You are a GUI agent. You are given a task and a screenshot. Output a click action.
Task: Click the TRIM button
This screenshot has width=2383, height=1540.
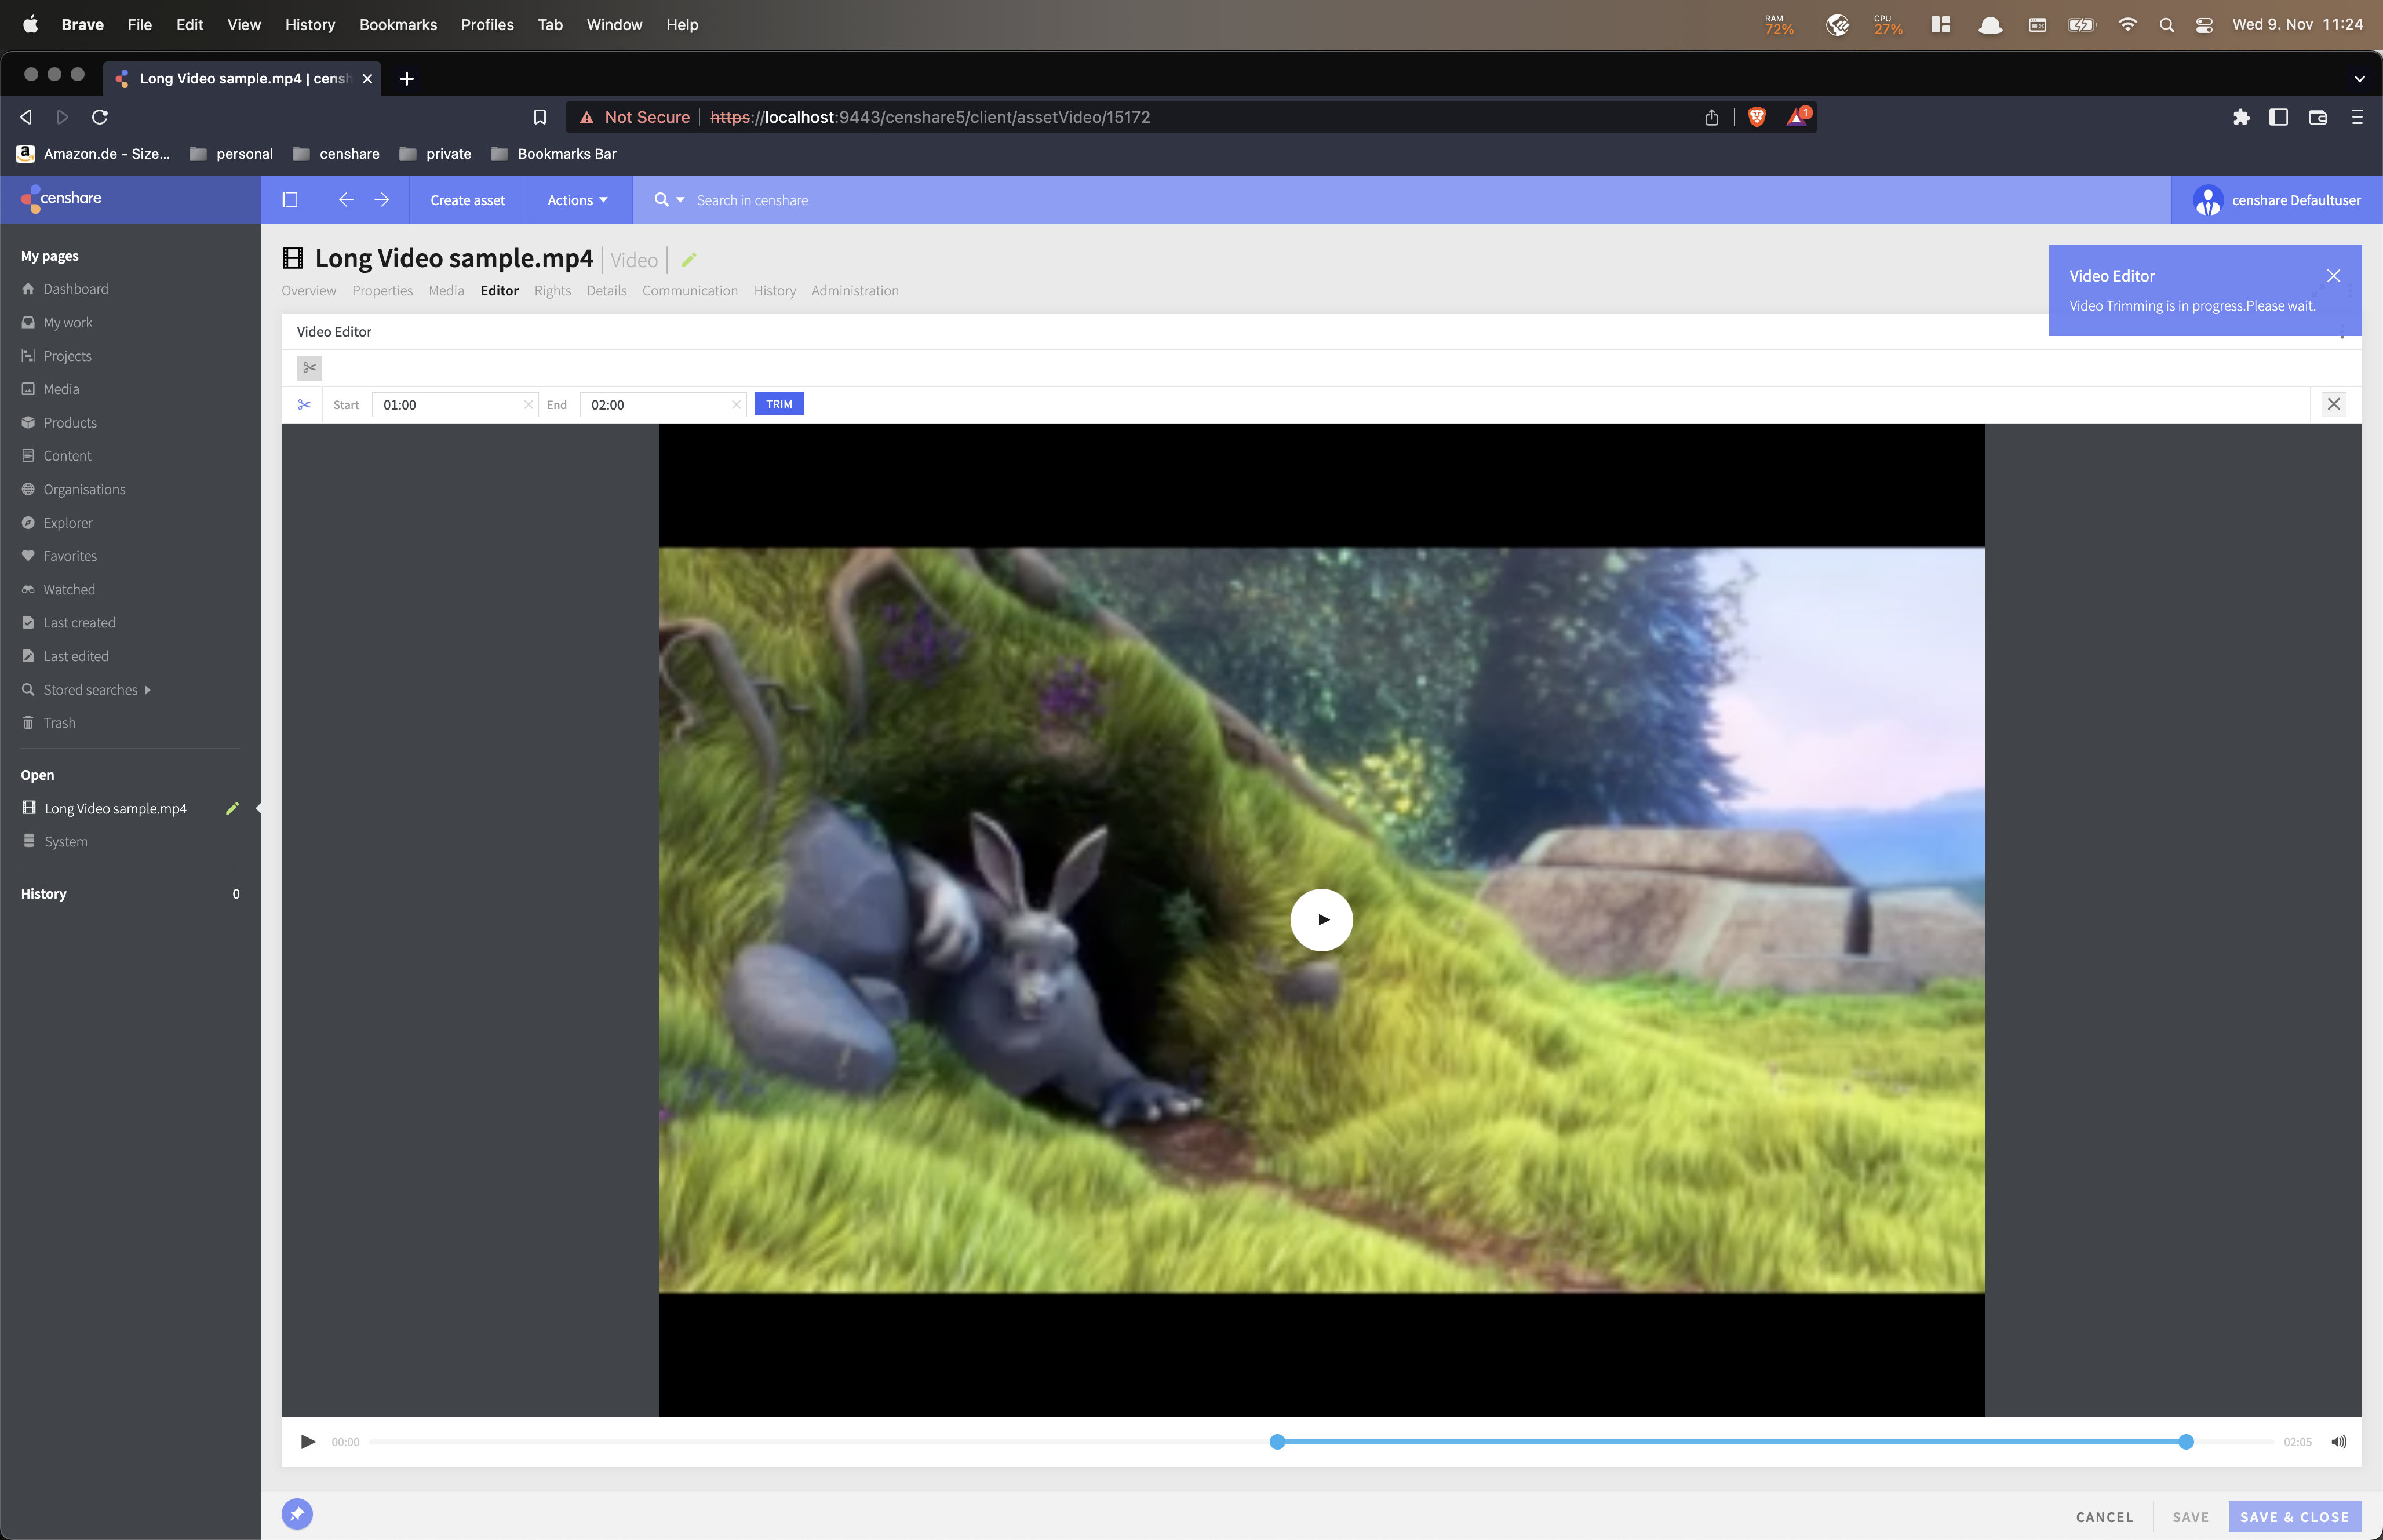[x=778, y=404]
